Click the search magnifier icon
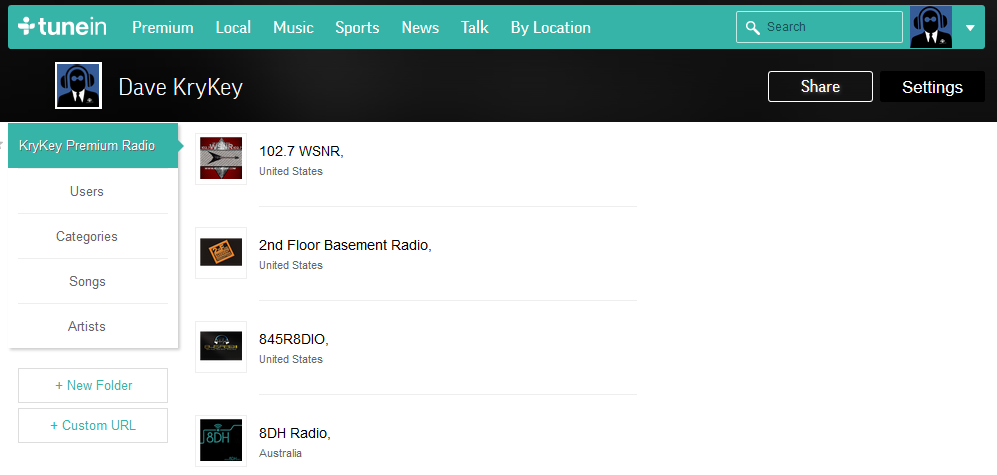The image size is (997, 475). pos(752,28)
